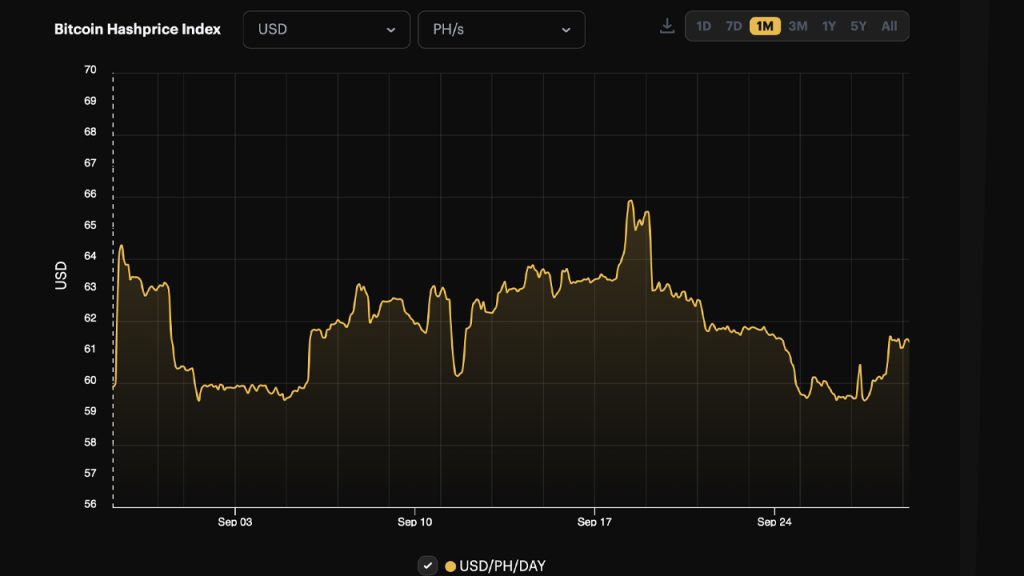Switch to the 5Y time range
The image size is (1024, 576).
tap(858, 26)
